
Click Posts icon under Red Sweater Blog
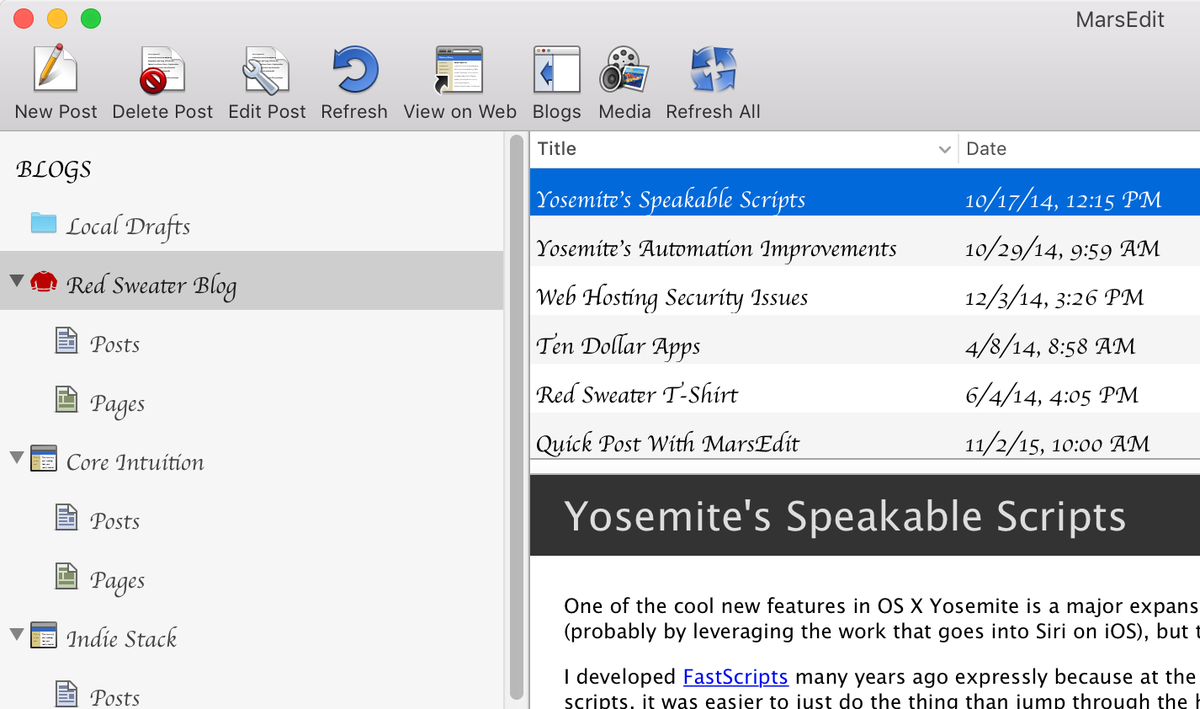(x=66, y=341)
